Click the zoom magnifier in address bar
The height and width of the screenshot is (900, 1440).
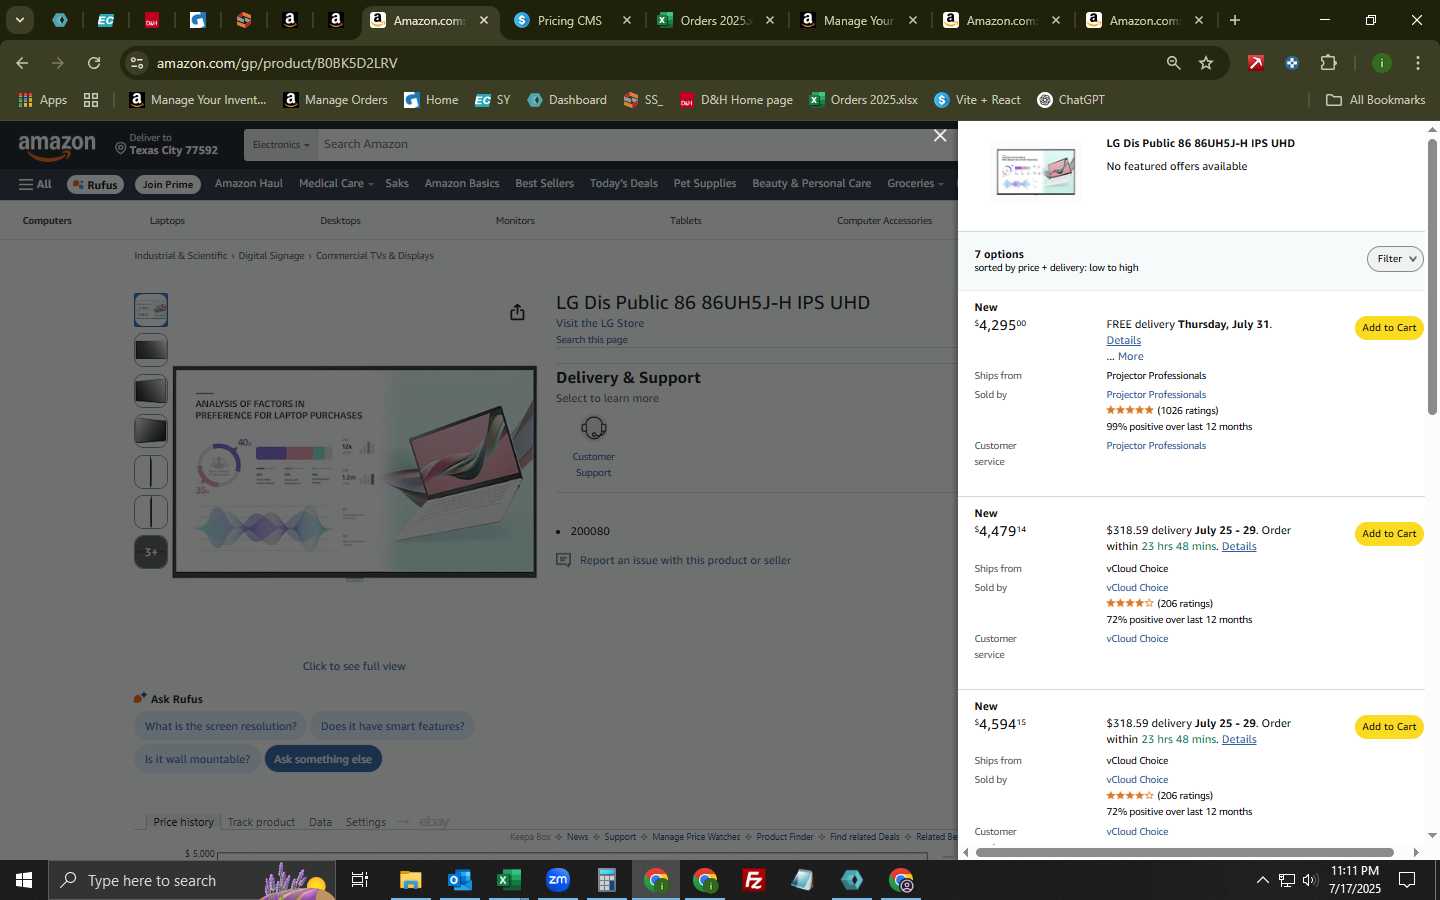[x=1173, y=63]
